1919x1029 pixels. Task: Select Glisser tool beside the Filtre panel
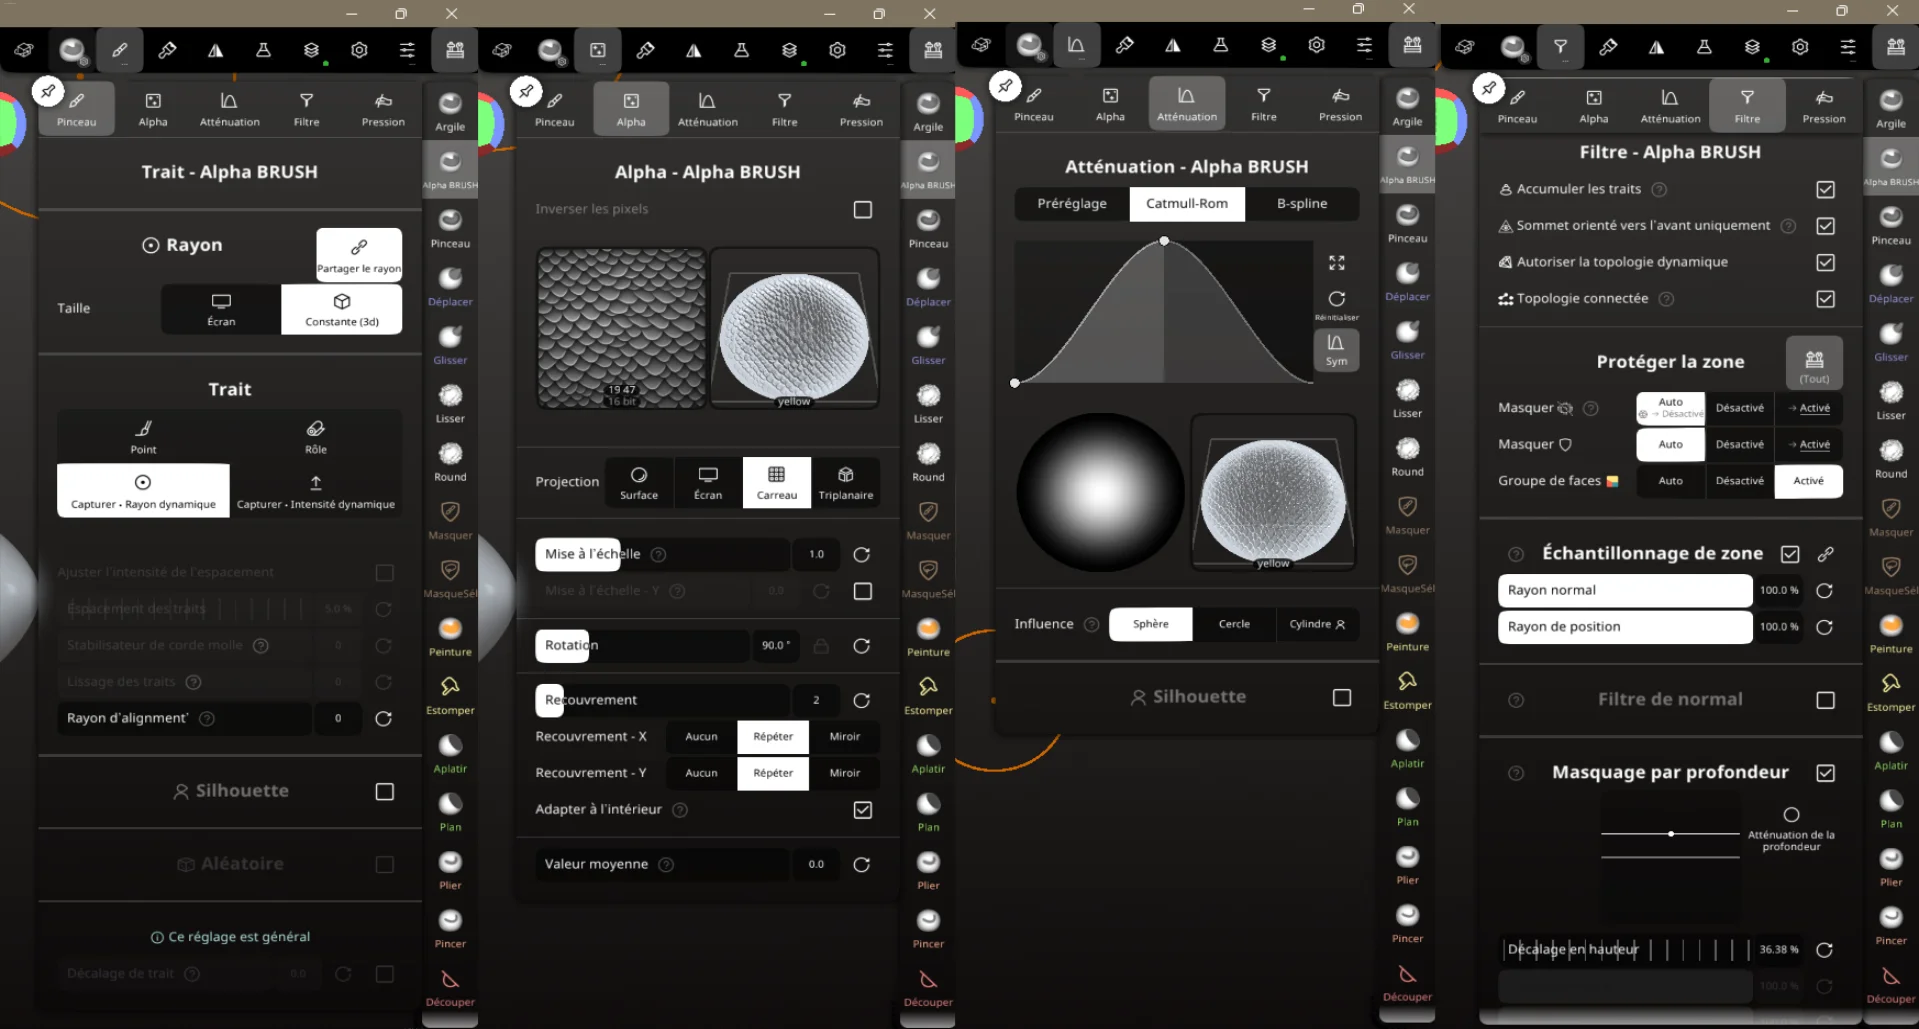[1891, 341]
